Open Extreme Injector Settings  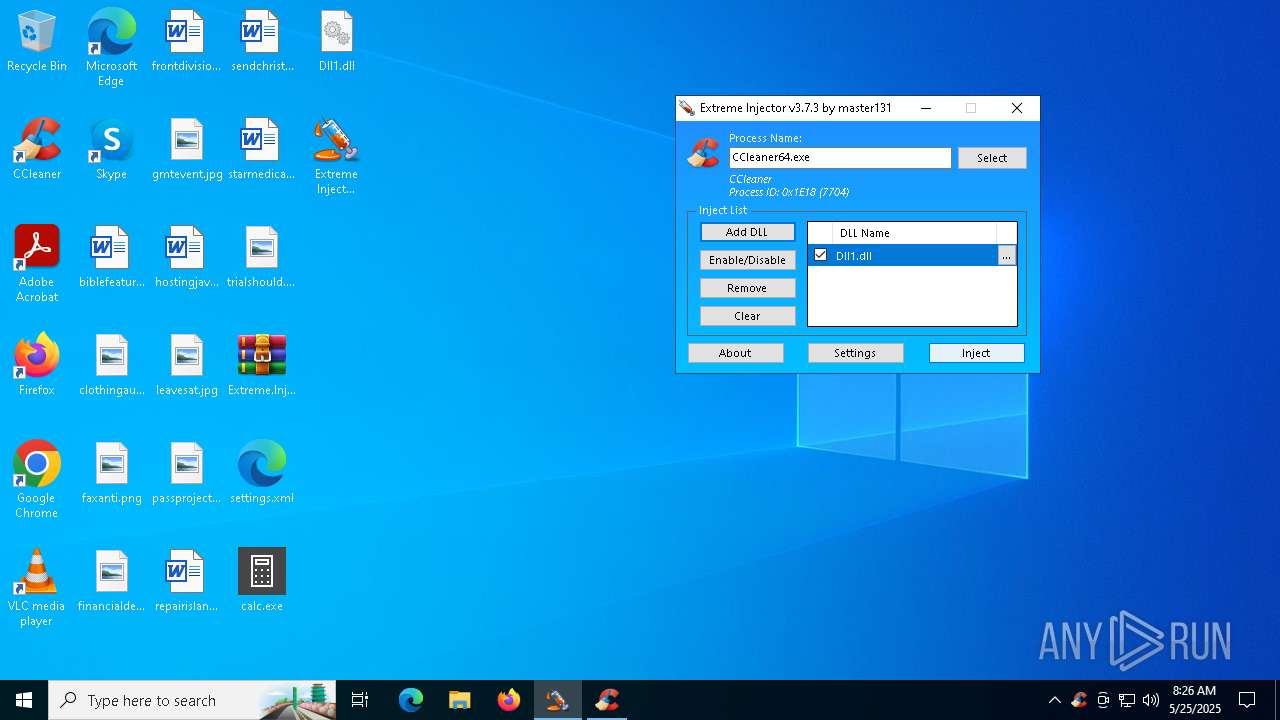click(x=855, y=353)
